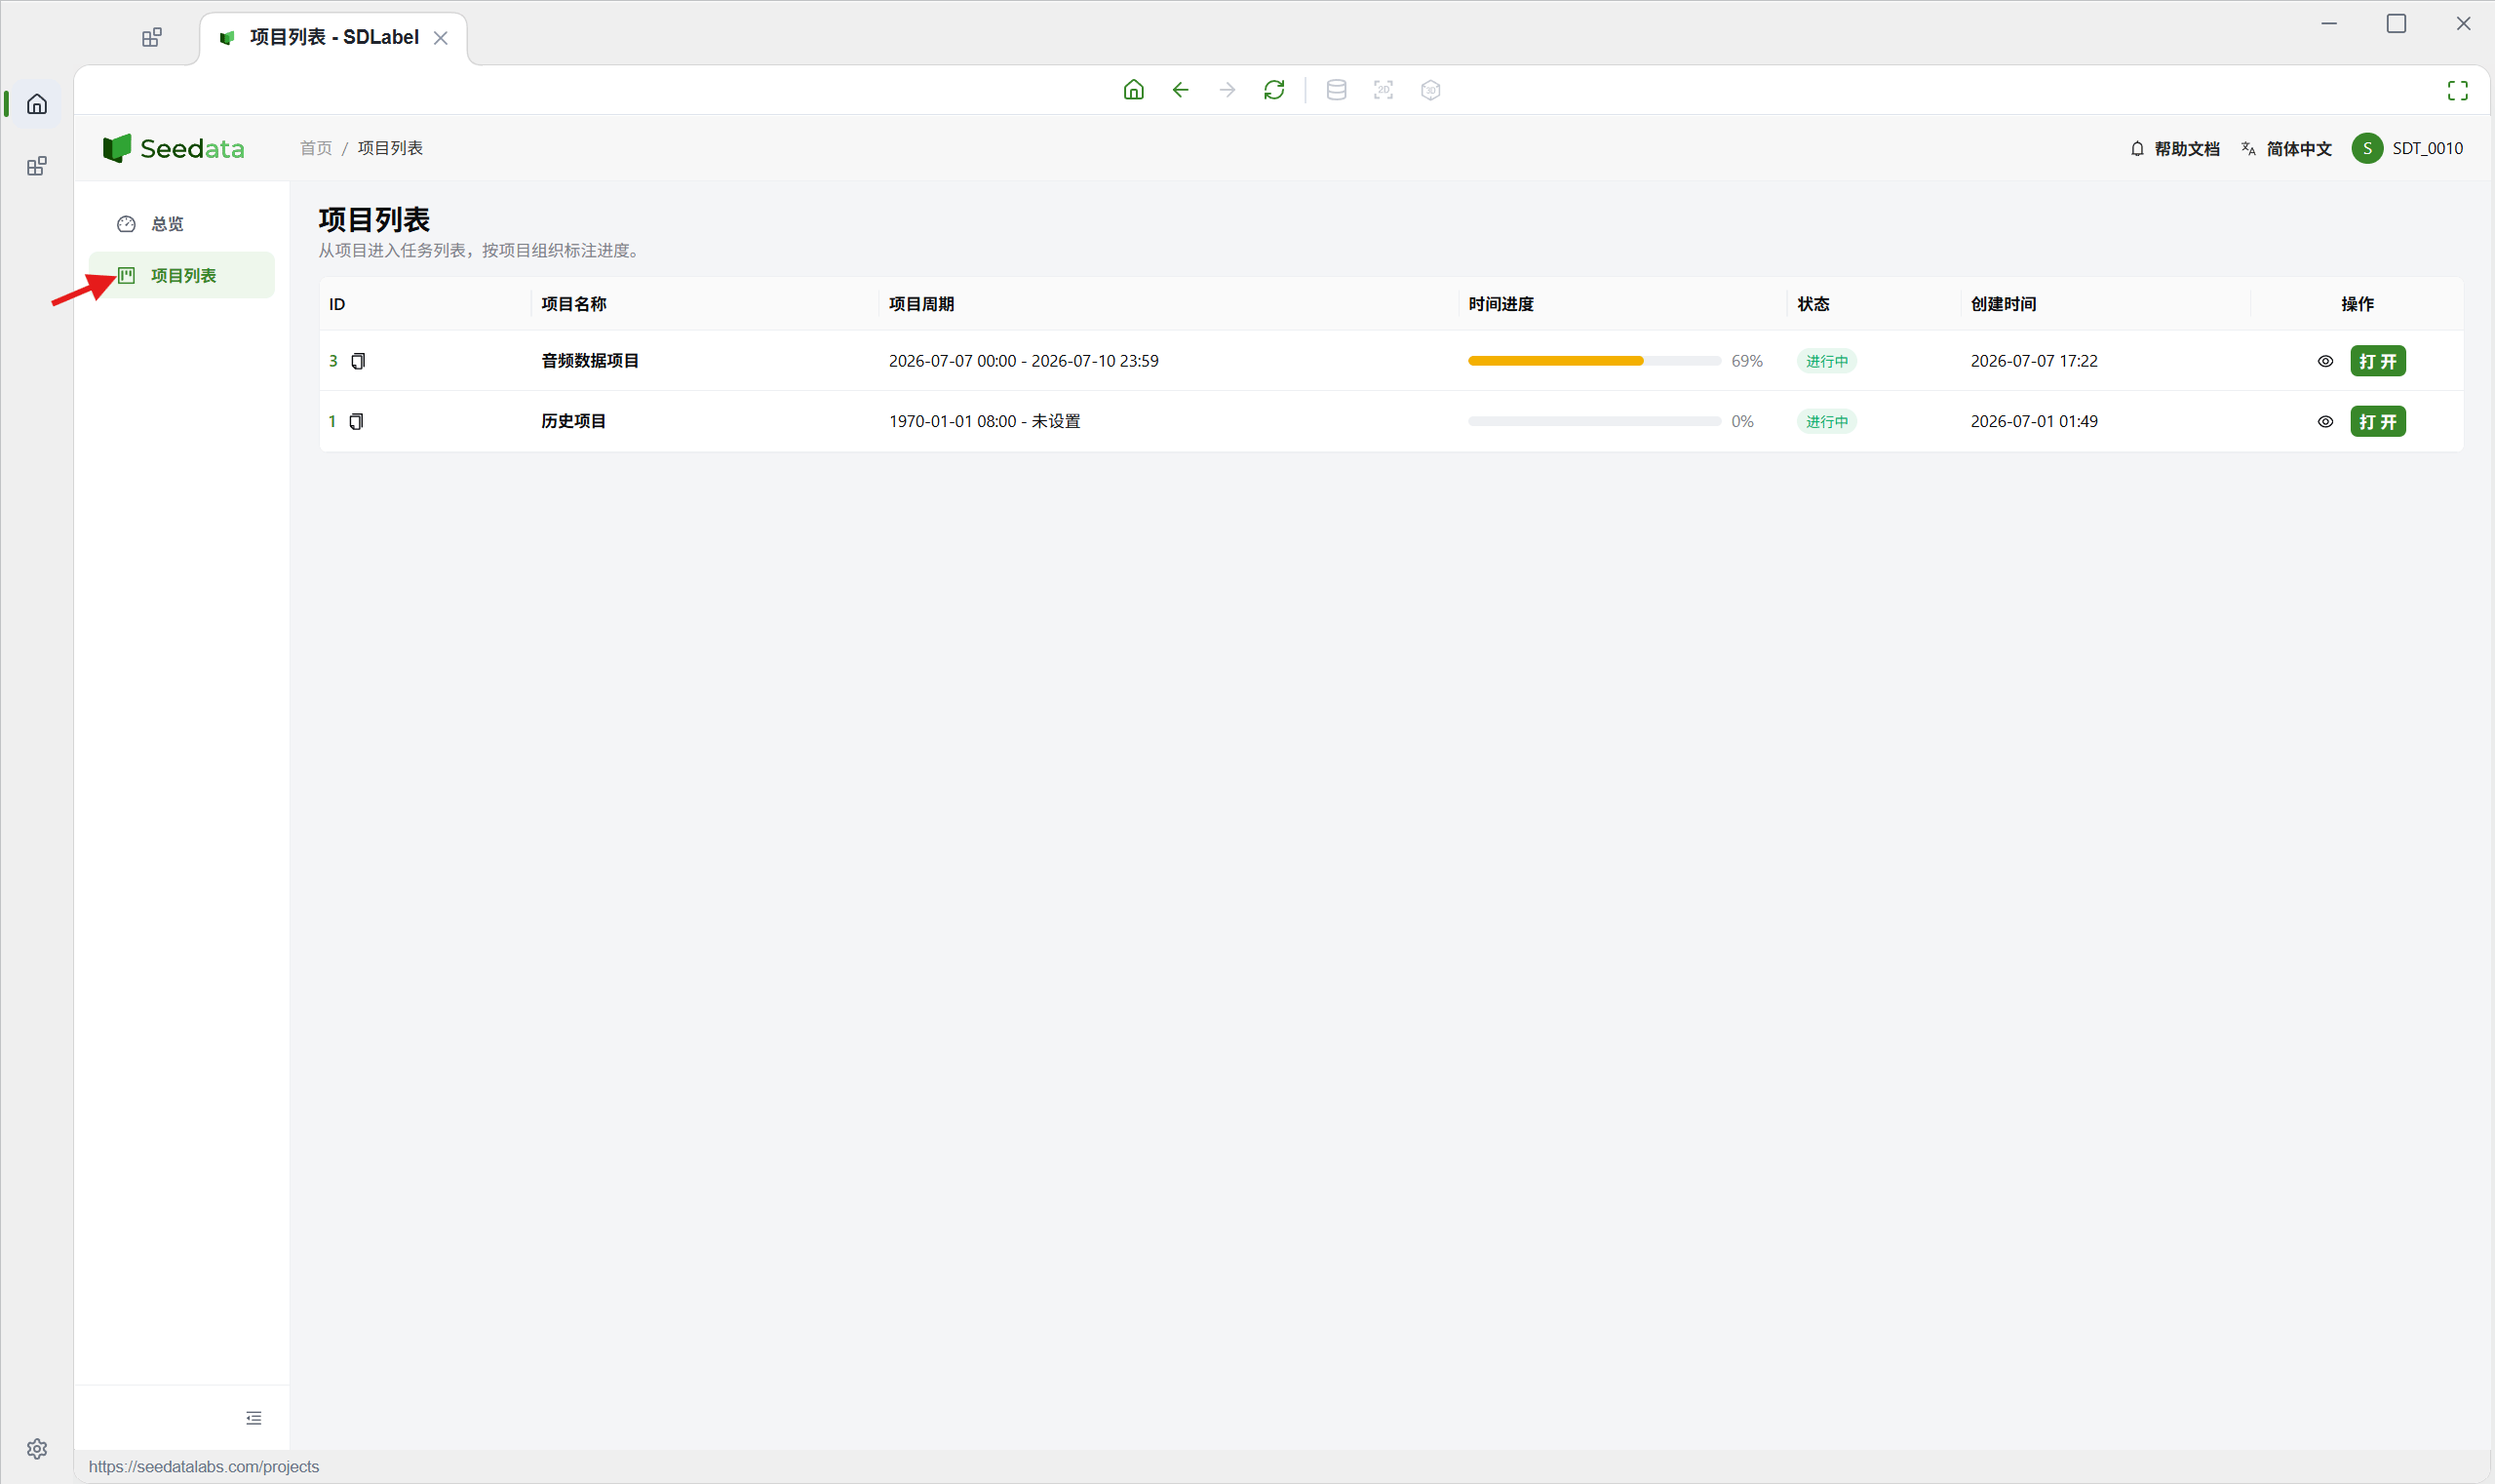2495x1484 pixels.
Task: Click project ID 3
Action: (x=333, y=361)
